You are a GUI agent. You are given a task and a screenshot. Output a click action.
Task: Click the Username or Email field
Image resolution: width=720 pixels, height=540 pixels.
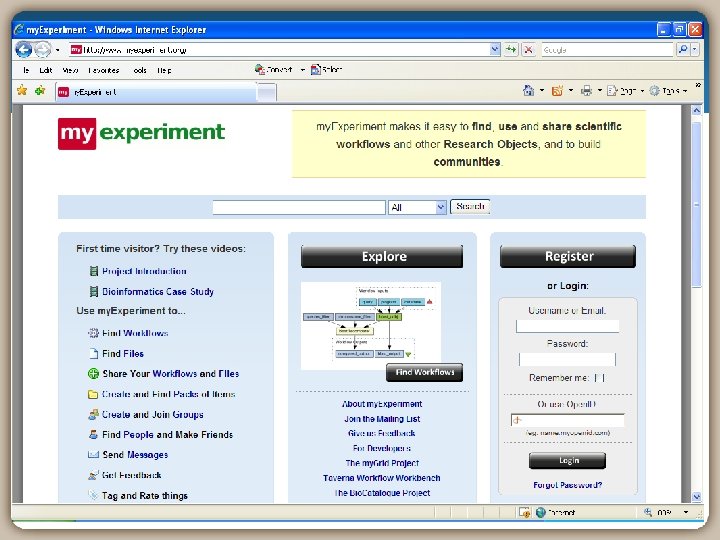[x=568, y=326]
